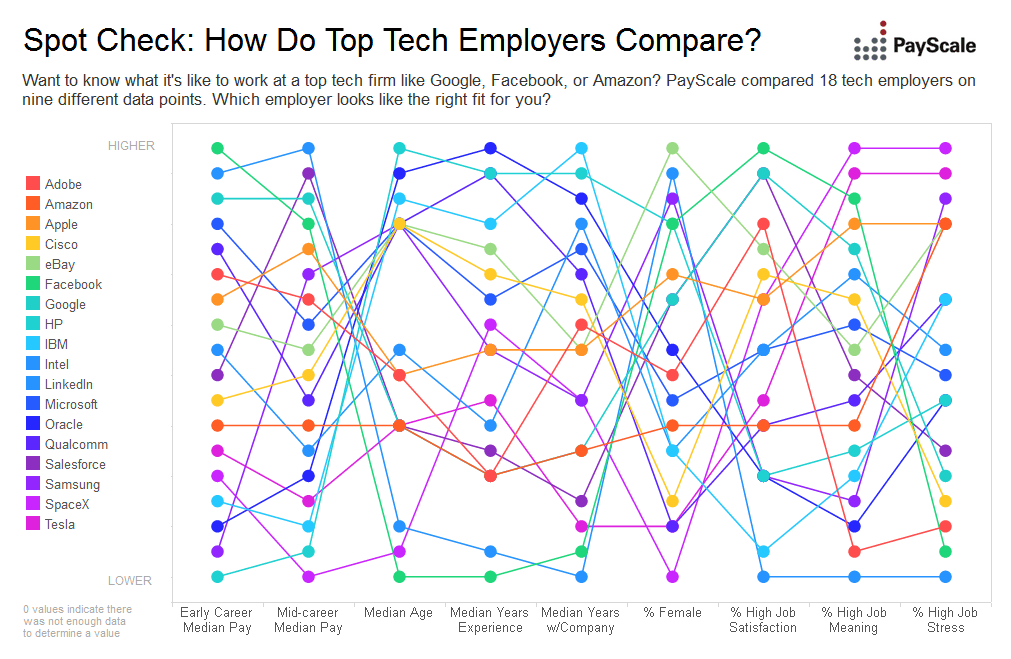Click the lowest data point in % Female column
This screenshot has width=1011, height=659.
tap(673, 577)
